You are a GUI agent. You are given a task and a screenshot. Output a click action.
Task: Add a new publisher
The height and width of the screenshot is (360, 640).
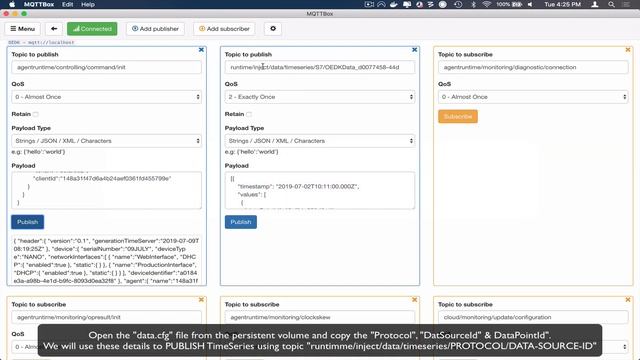pos(155,29)
